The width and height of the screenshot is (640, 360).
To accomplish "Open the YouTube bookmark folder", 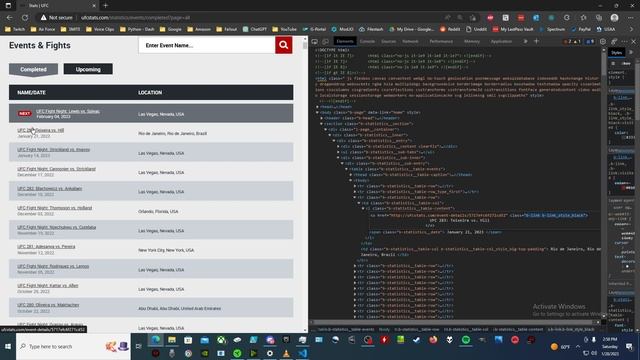I will (284, 29).
